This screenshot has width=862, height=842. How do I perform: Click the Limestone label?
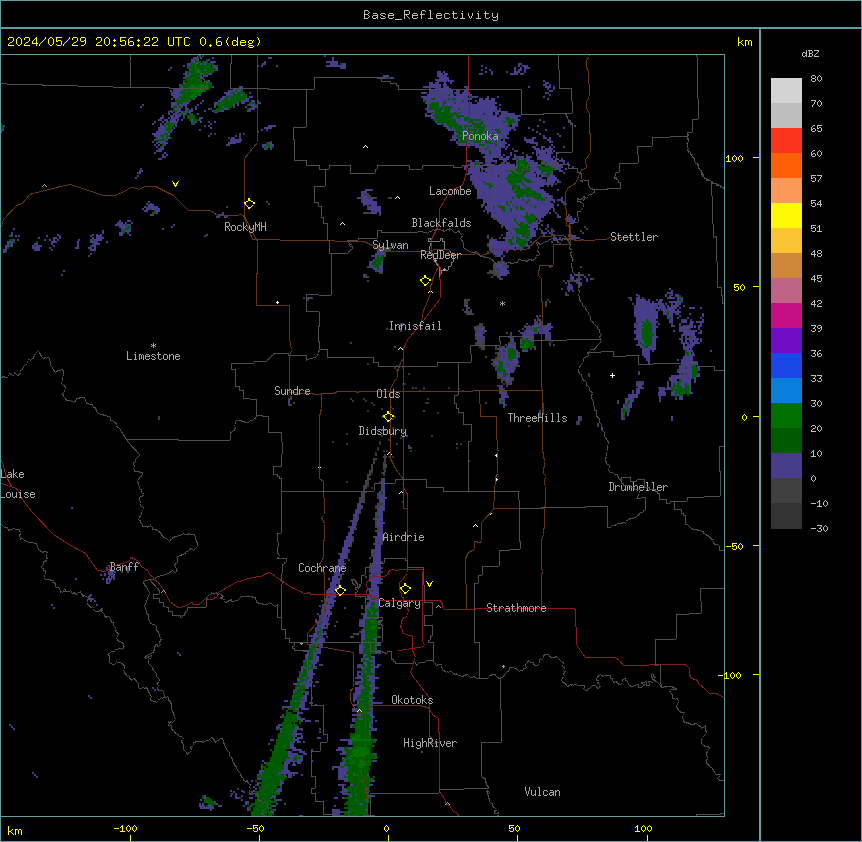pyautogui.click(x=153, y=356)
